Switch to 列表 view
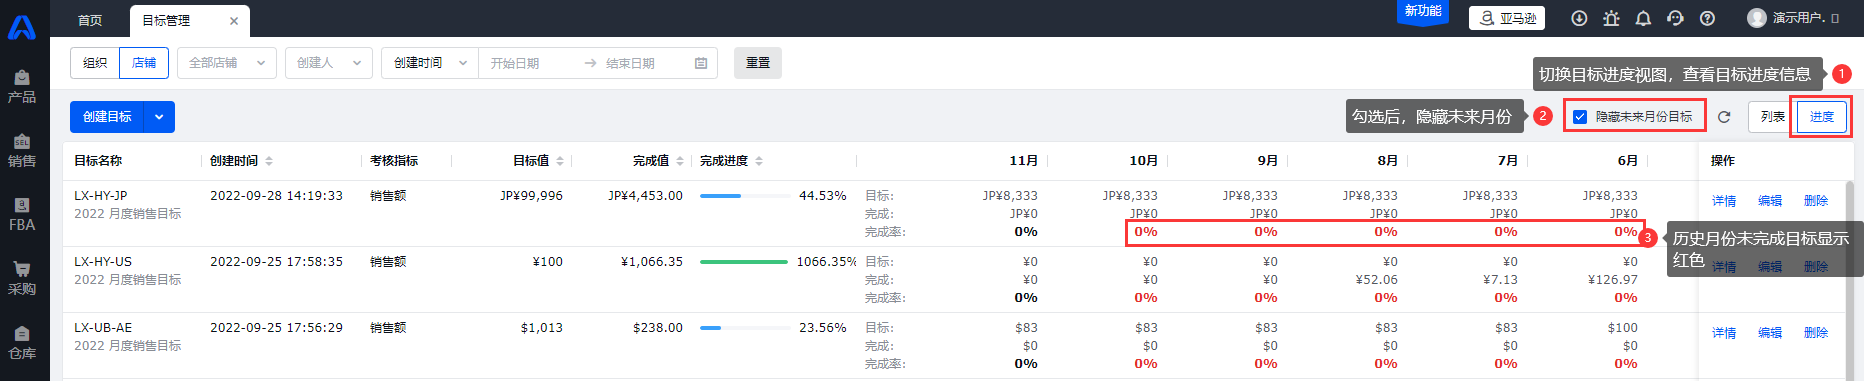The width and height of the screenshot is (1864, 381). [1773, 117]
